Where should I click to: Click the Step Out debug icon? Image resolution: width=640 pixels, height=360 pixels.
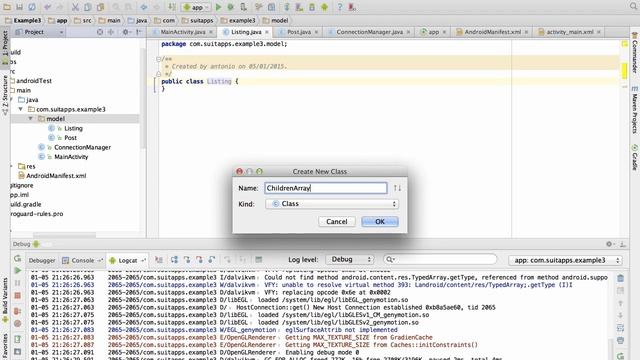pyautogui.click(x=212, y=260)
